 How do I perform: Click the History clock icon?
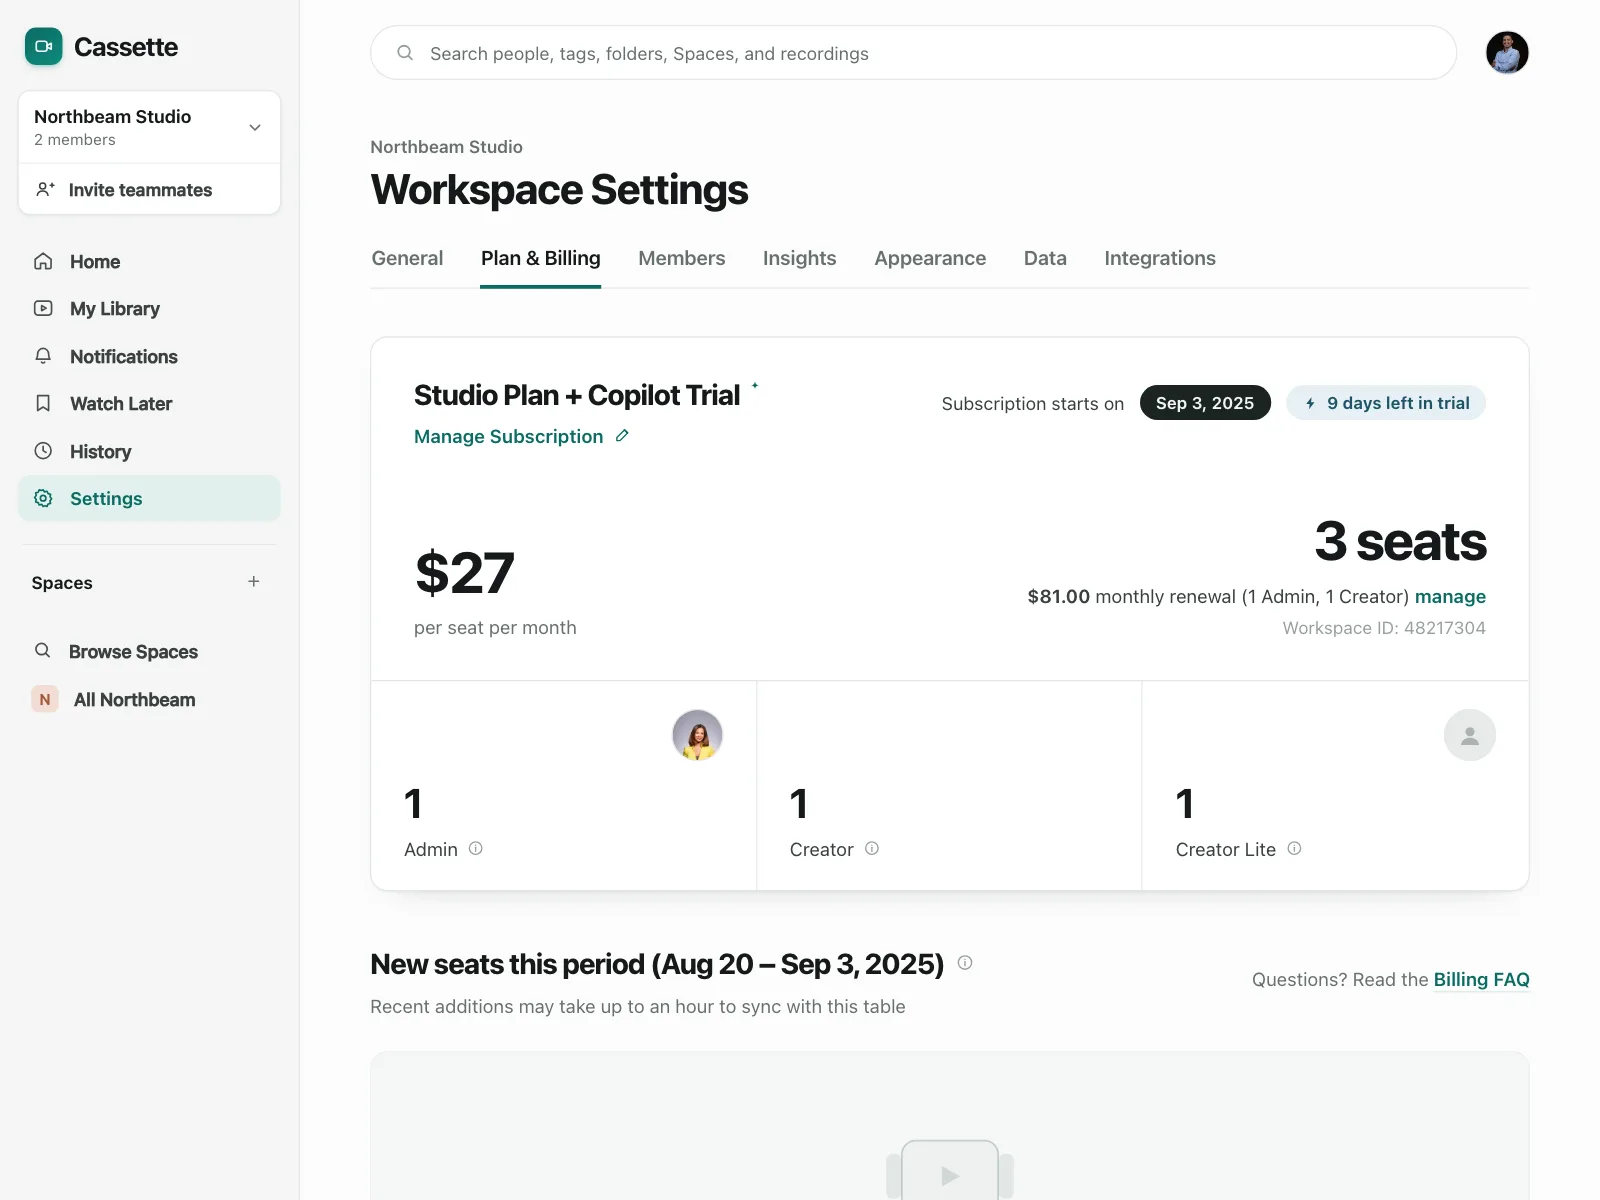[x=43, y=451]
